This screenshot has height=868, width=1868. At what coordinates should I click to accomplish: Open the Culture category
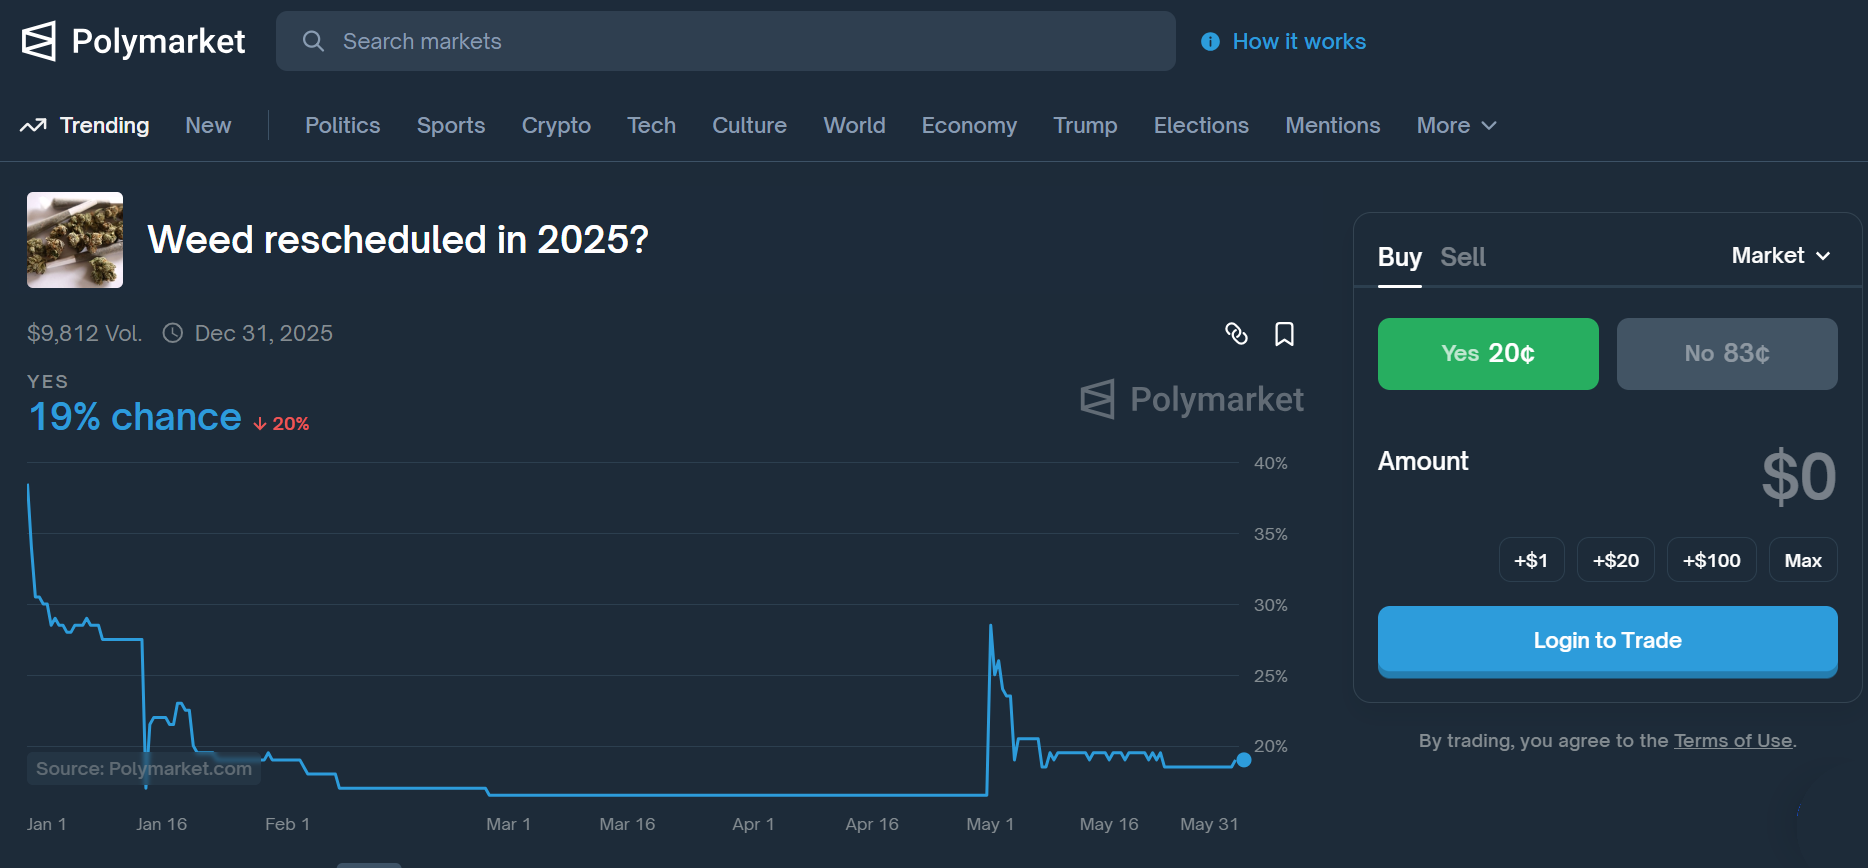[x=750, y=125]
